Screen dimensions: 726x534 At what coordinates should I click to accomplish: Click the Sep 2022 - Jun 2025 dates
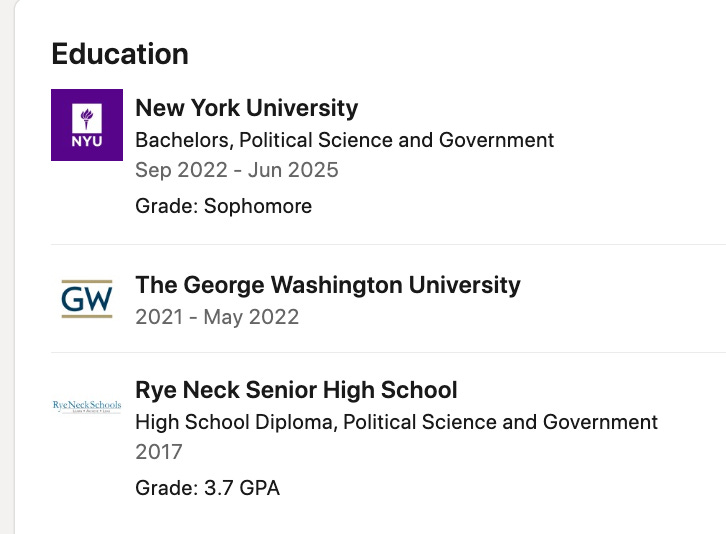pyautogui.click(x=237, y=170)
